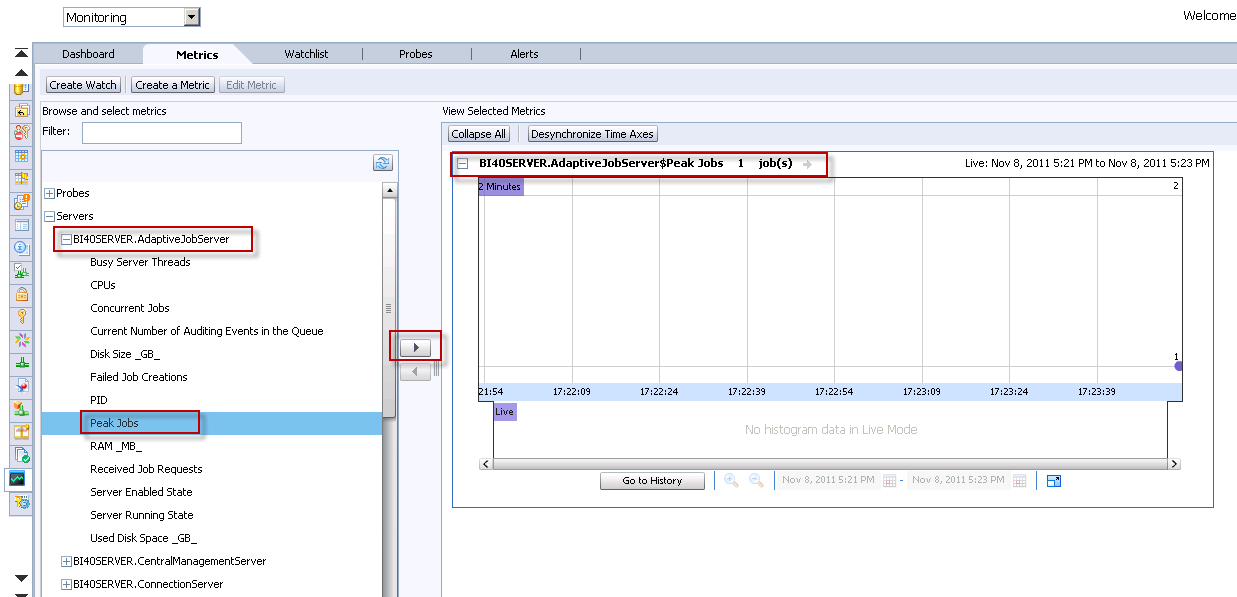Viewport: 1237px width, 597px height.
Task: Click the Create Watch button
Action: click(83, 85)
